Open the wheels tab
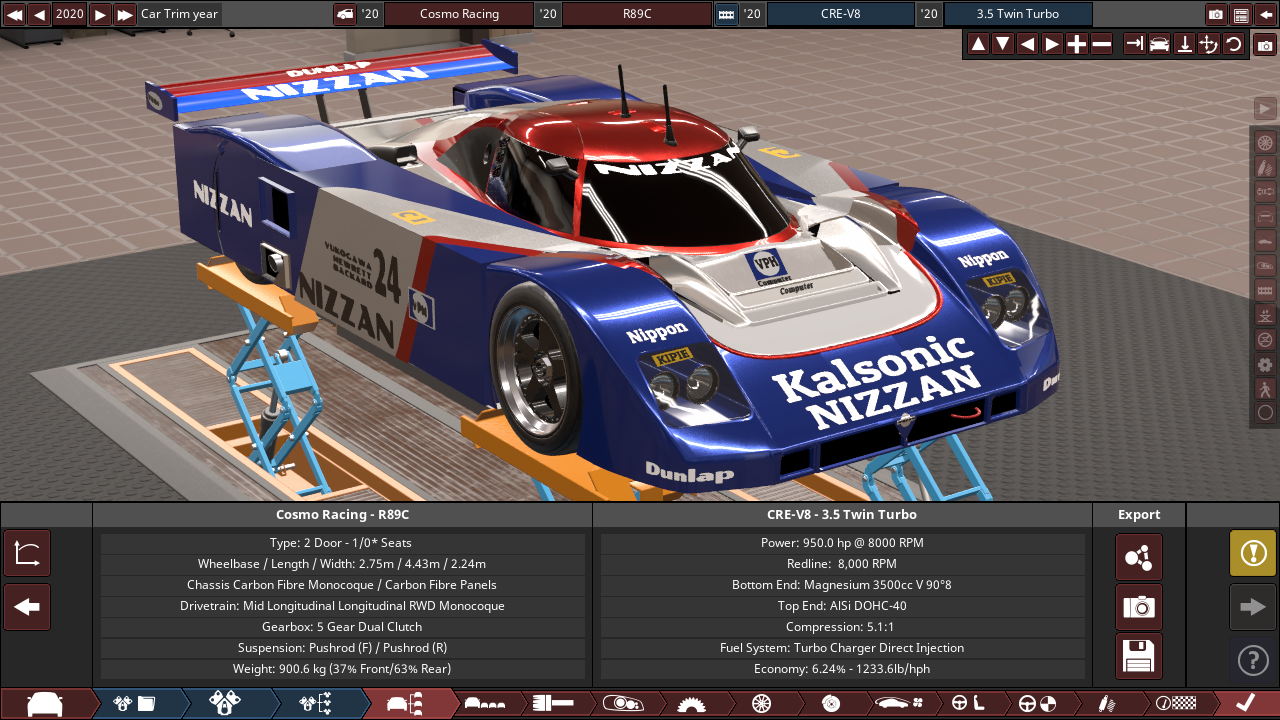The height and width of the screenshot is (720, 1280). (761, 704)
